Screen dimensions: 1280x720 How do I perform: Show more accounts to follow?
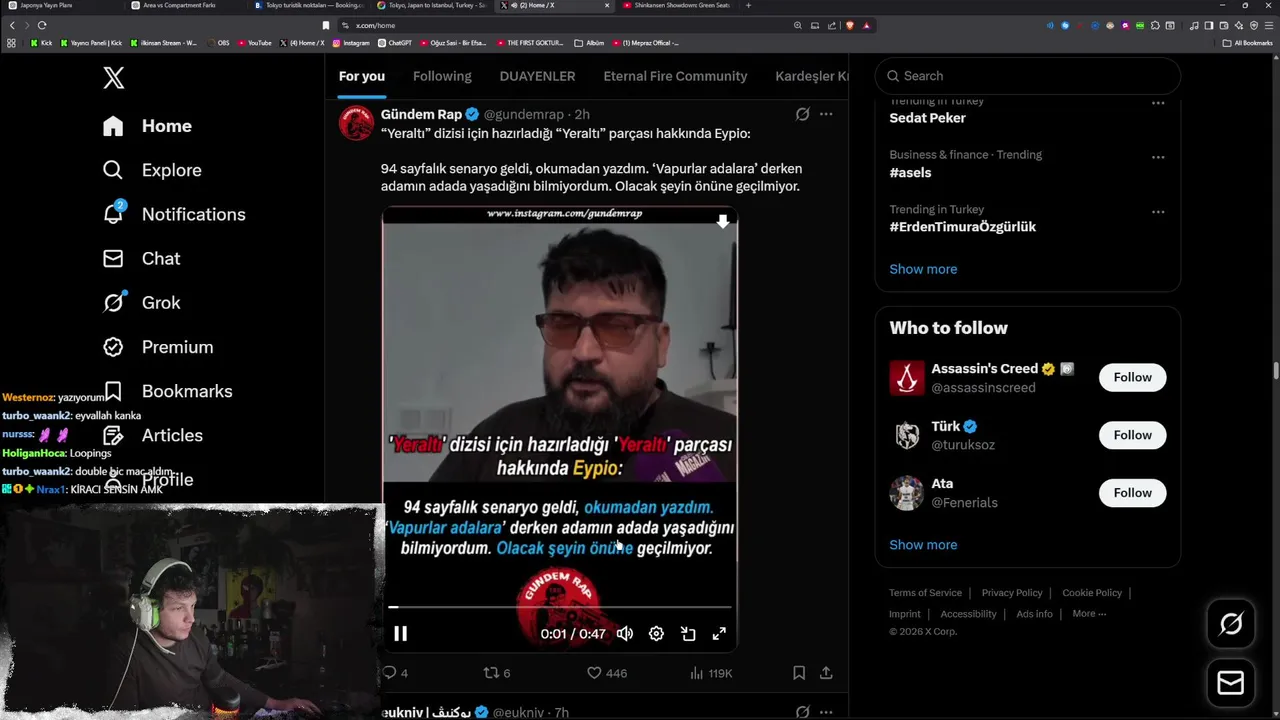coord(923,545)
